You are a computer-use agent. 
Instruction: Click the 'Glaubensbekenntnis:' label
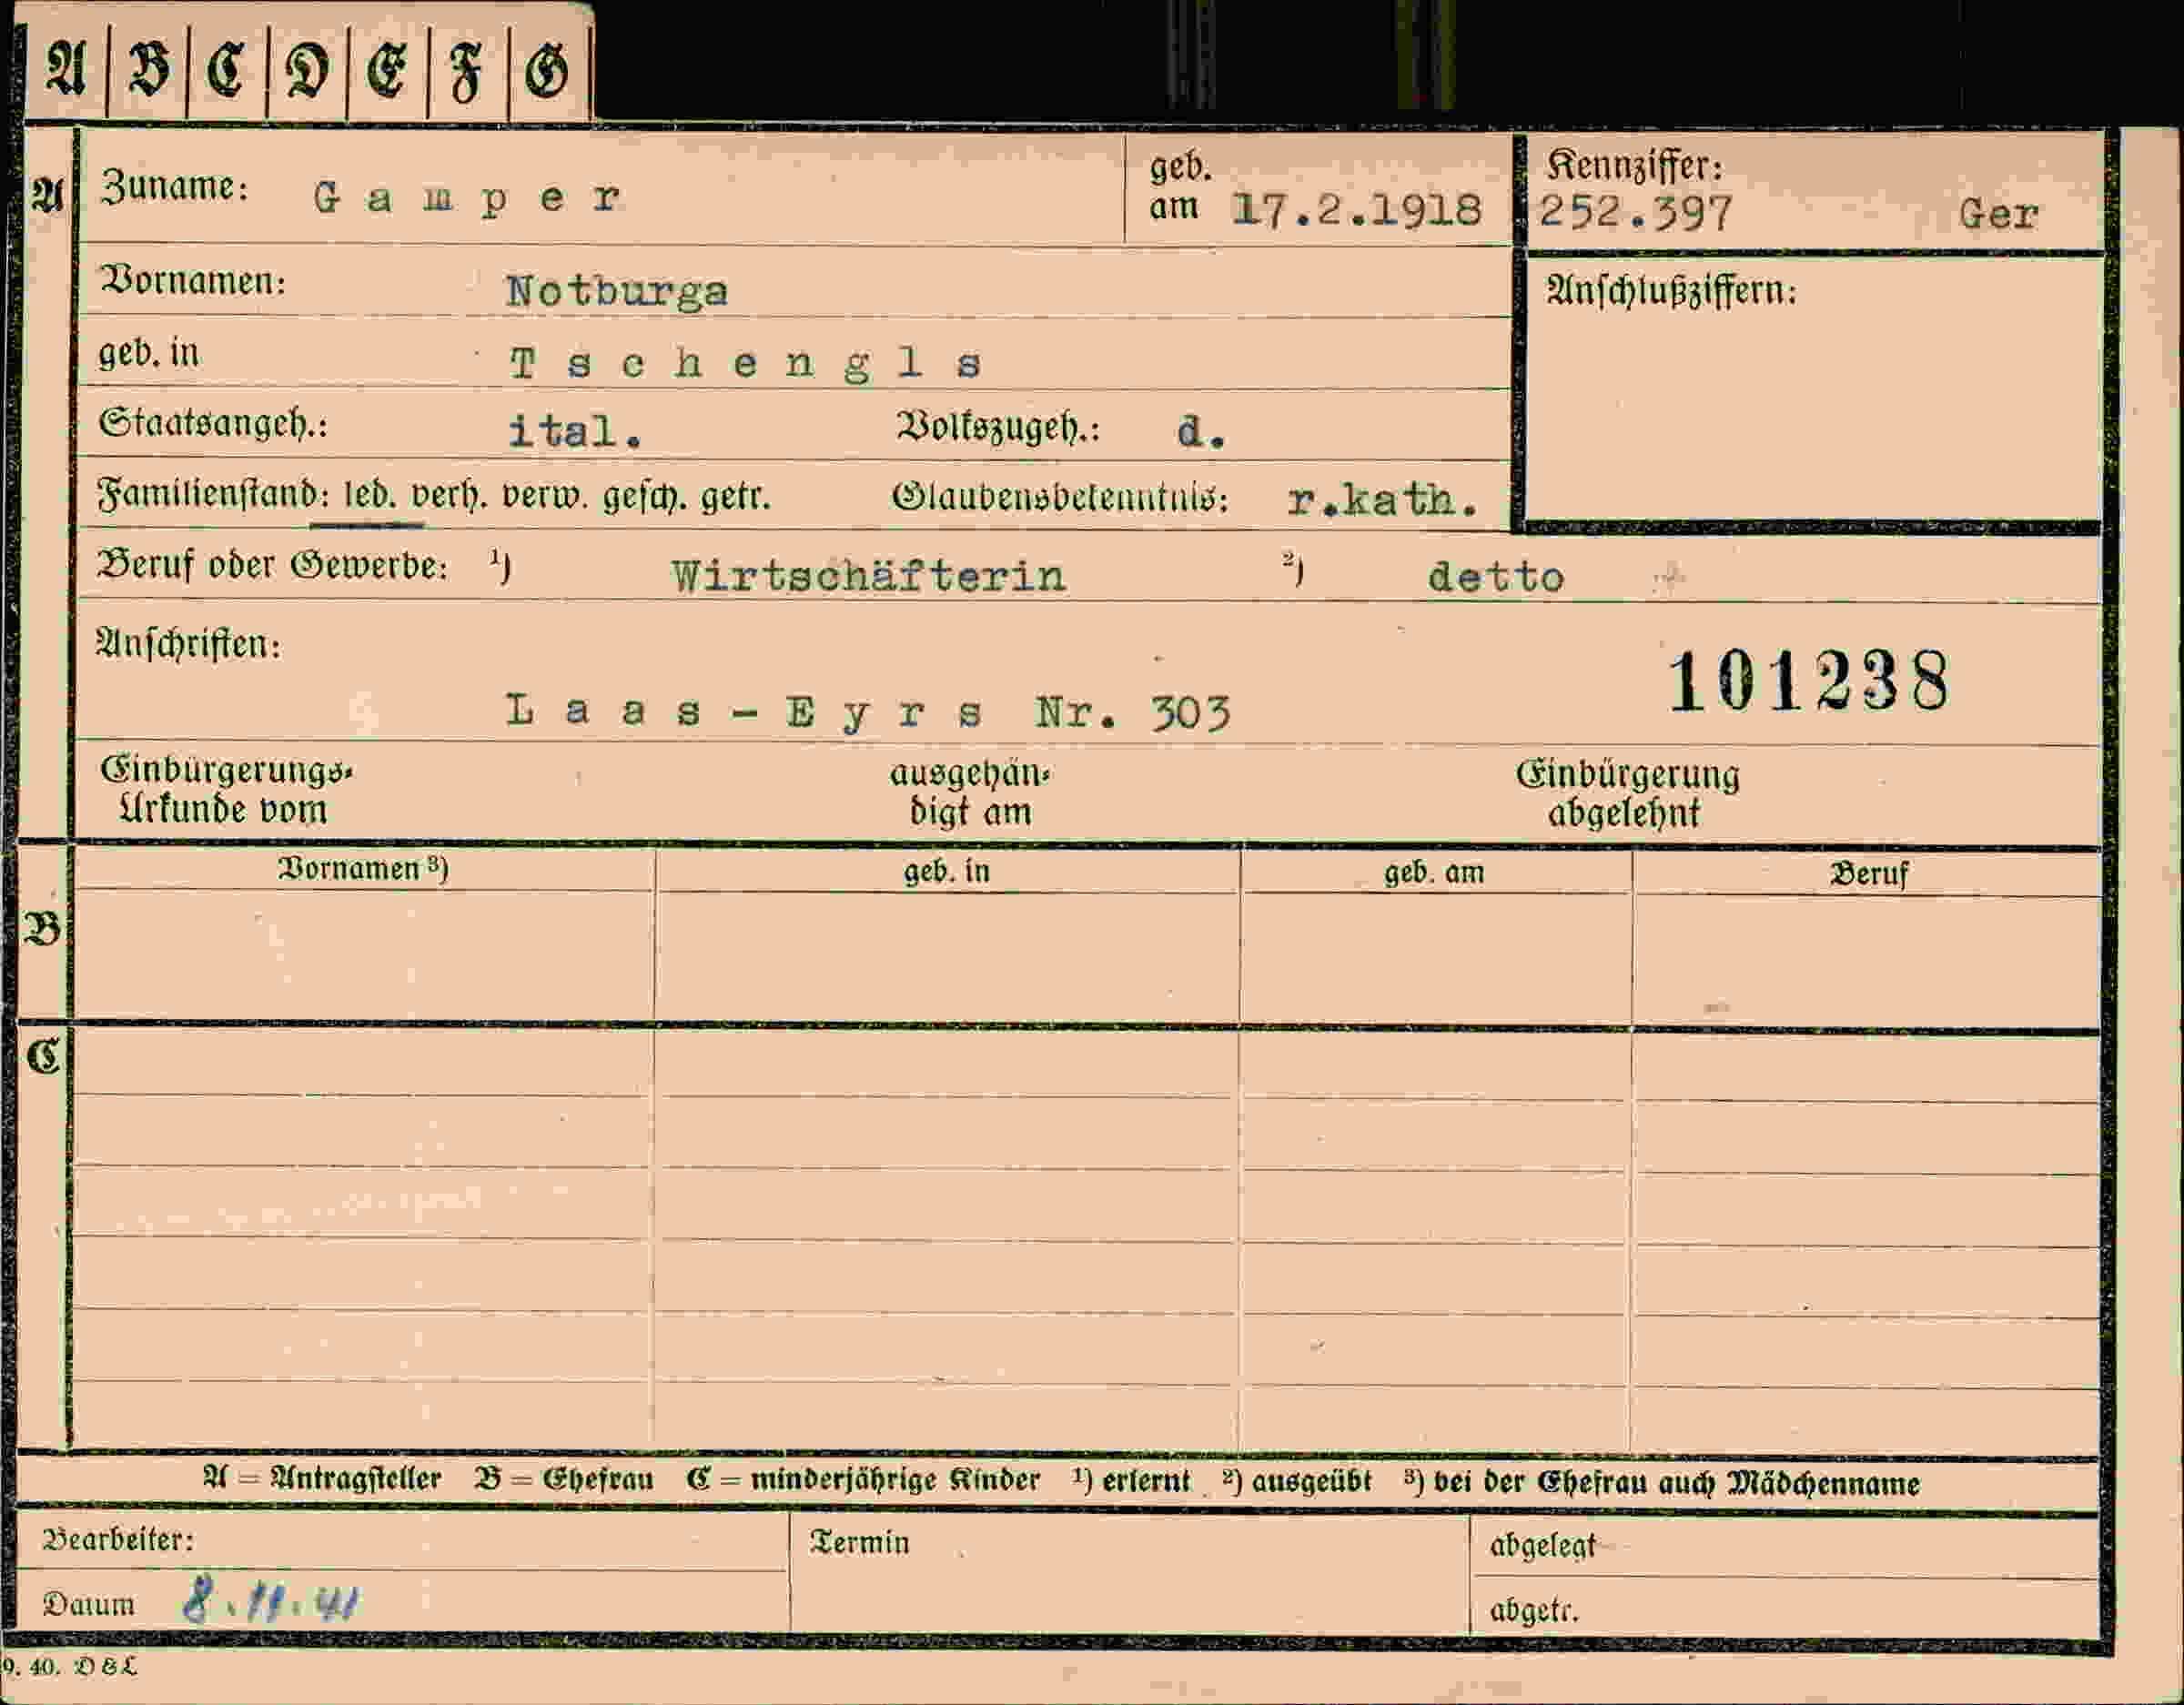coord(1060,497)
